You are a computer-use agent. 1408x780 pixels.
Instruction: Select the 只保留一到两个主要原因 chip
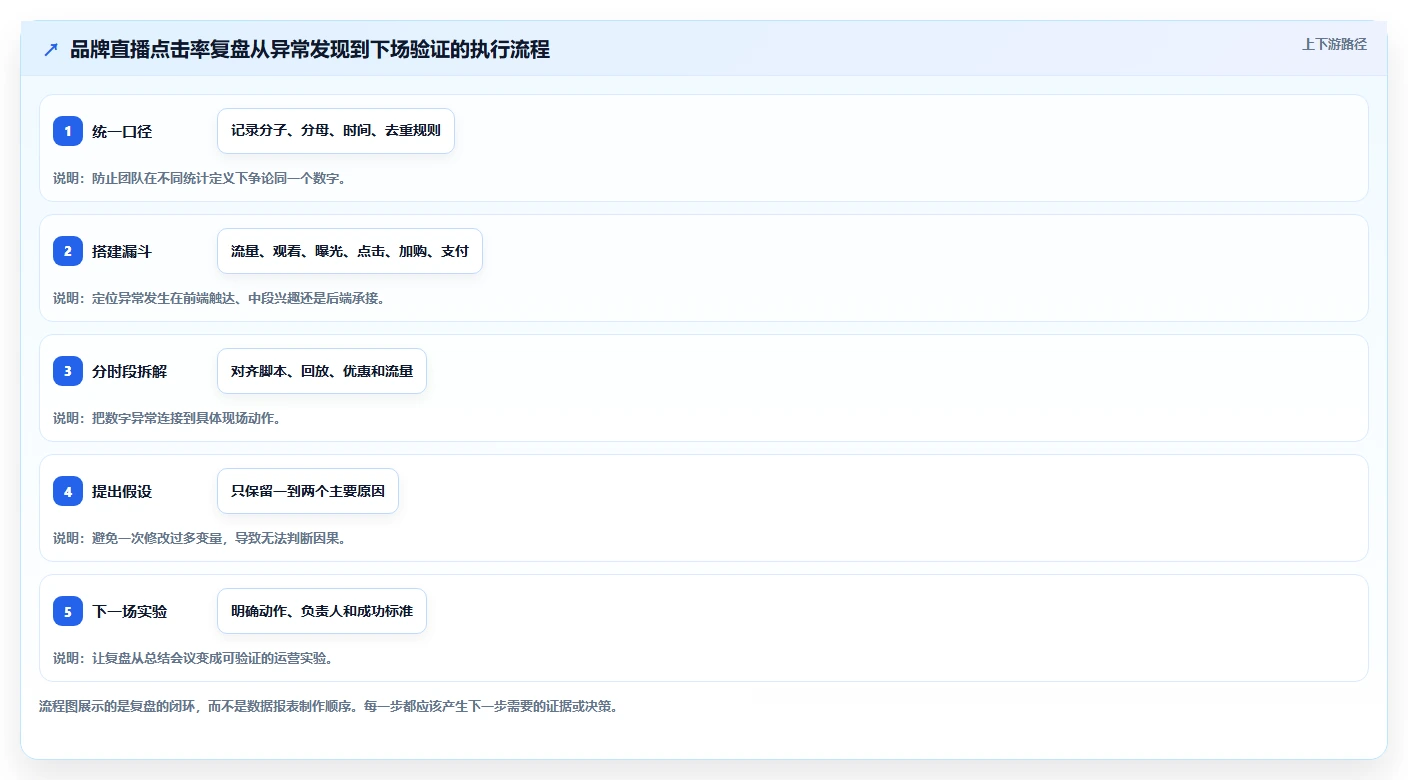[x=308, y=491]
